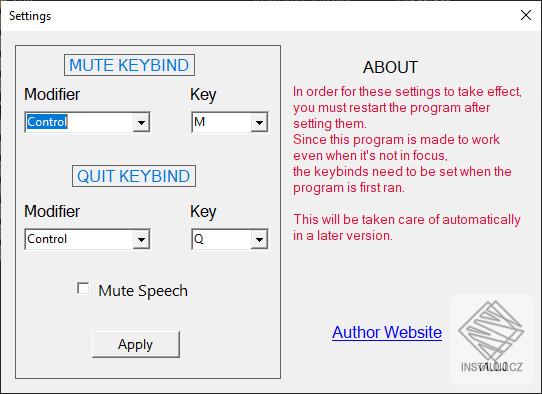Click the Settings title text
The height and width of the screenshot is (394, 542).
[x=30, y=16]
